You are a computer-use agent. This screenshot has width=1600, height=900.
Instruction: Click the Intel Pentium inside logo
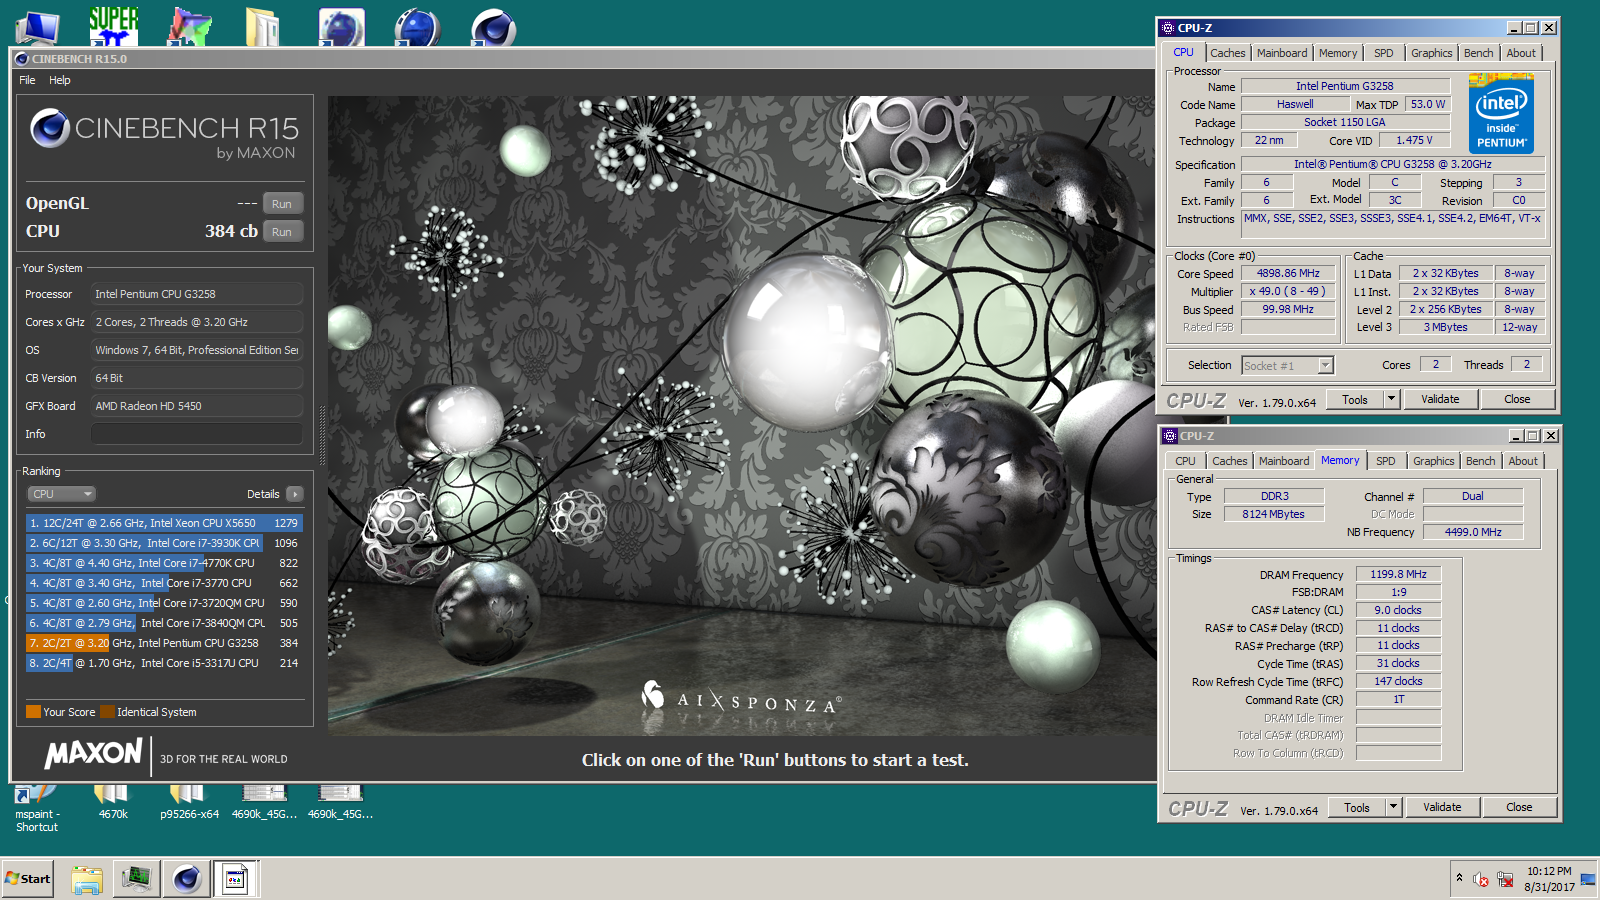coord(1501,113)
